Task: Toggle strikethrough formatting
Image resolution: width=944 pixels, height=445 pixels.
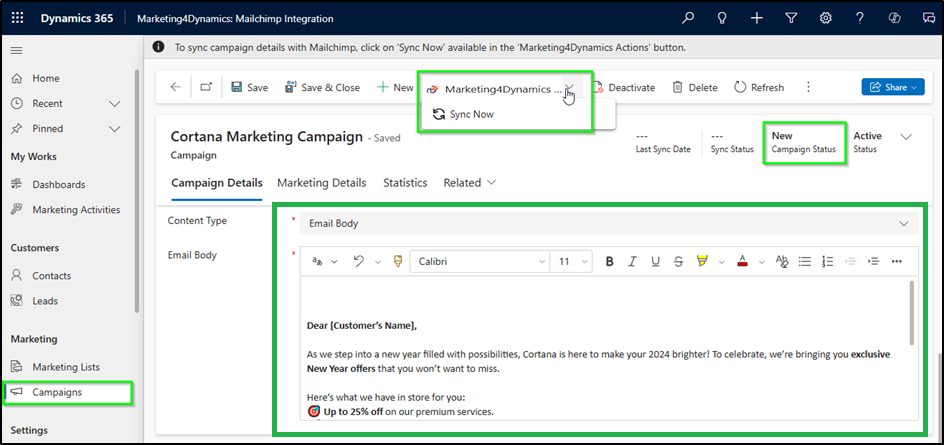Action: point(678,261)
